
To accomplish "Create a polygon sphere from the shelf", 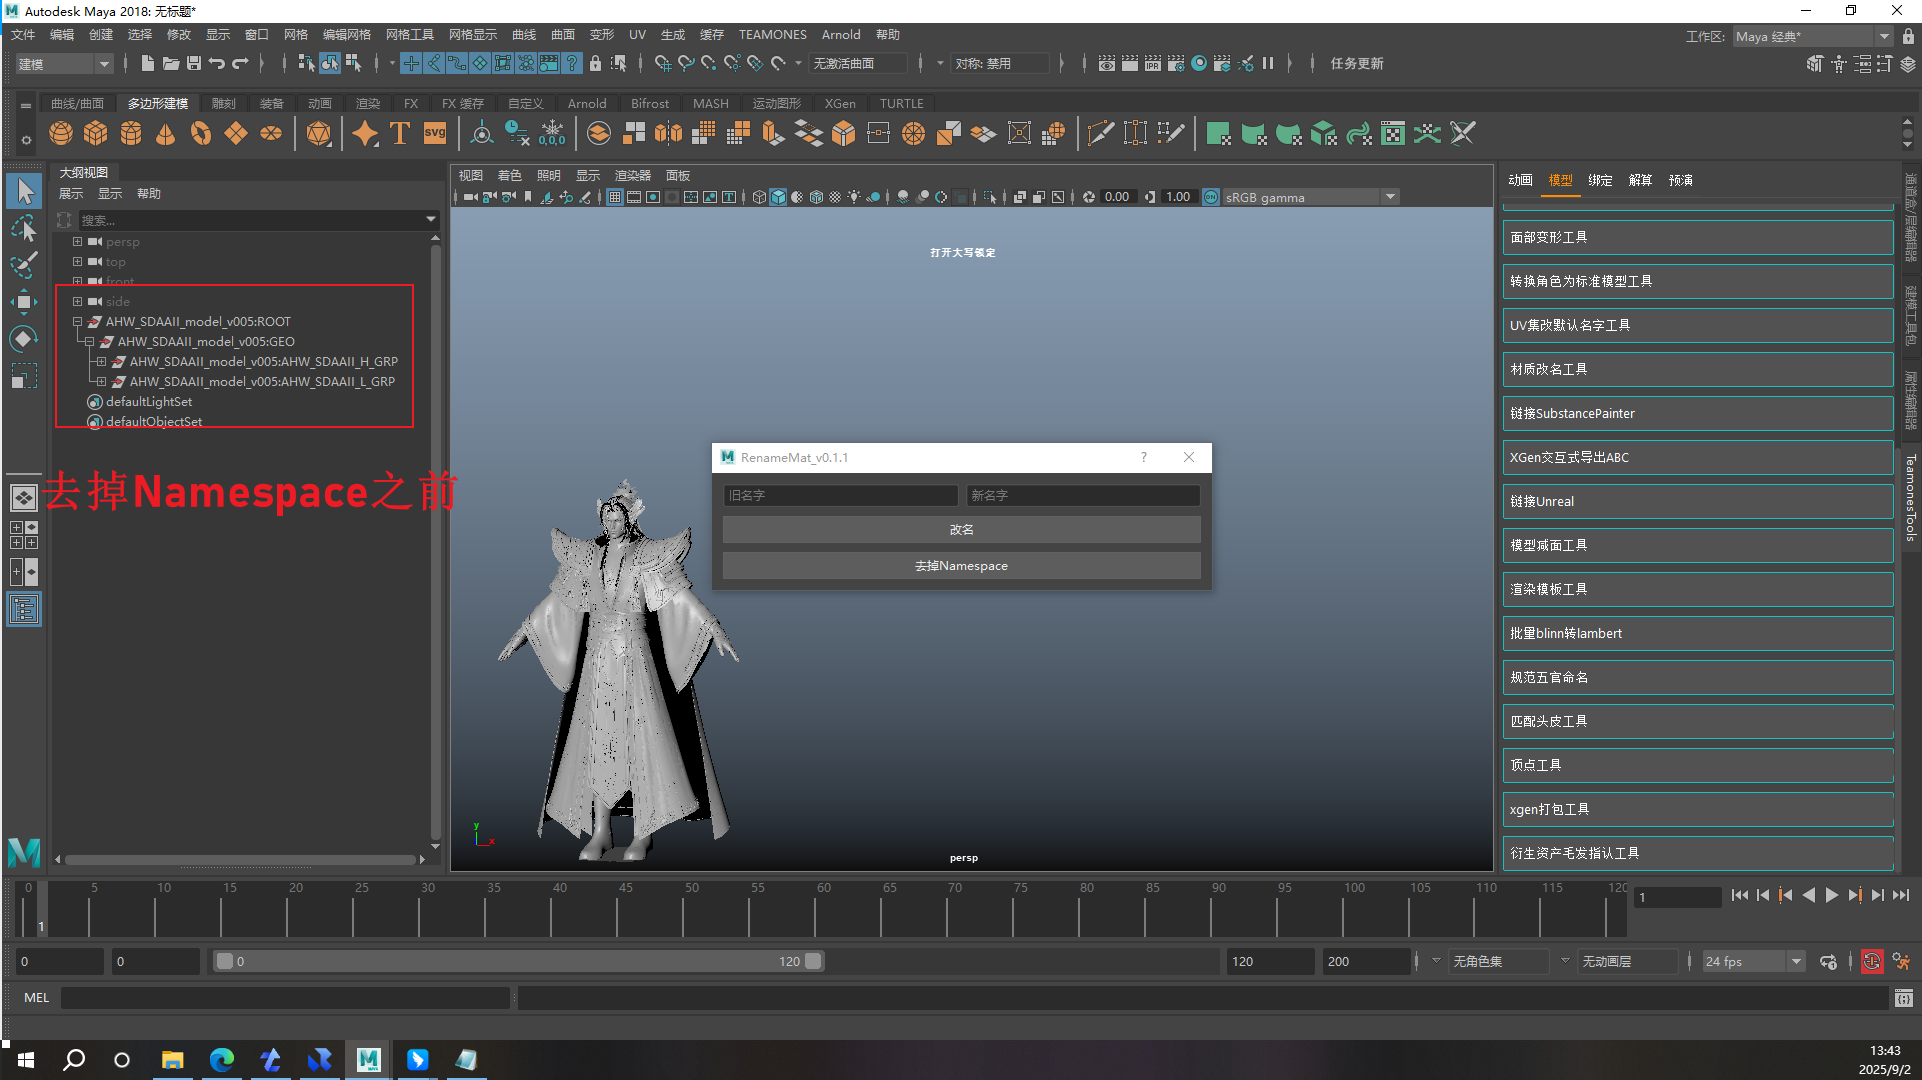I will tap(61, 133).
